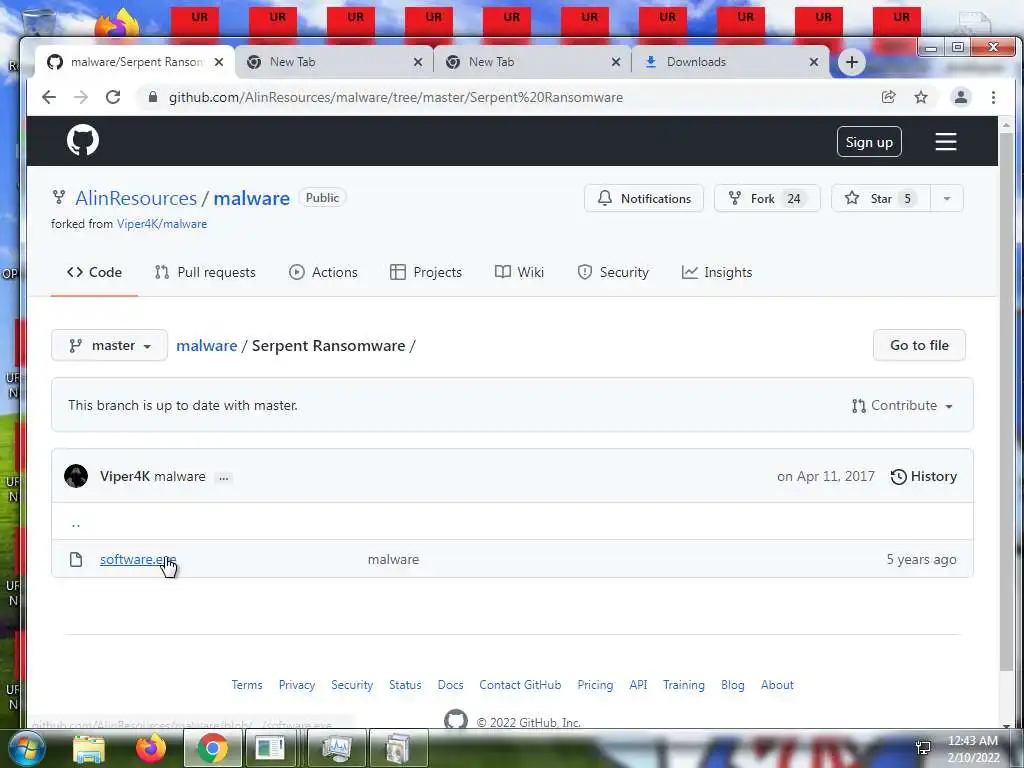Open File Explorer from taskbar
1024x768 pixels.
tap(88, 748)
